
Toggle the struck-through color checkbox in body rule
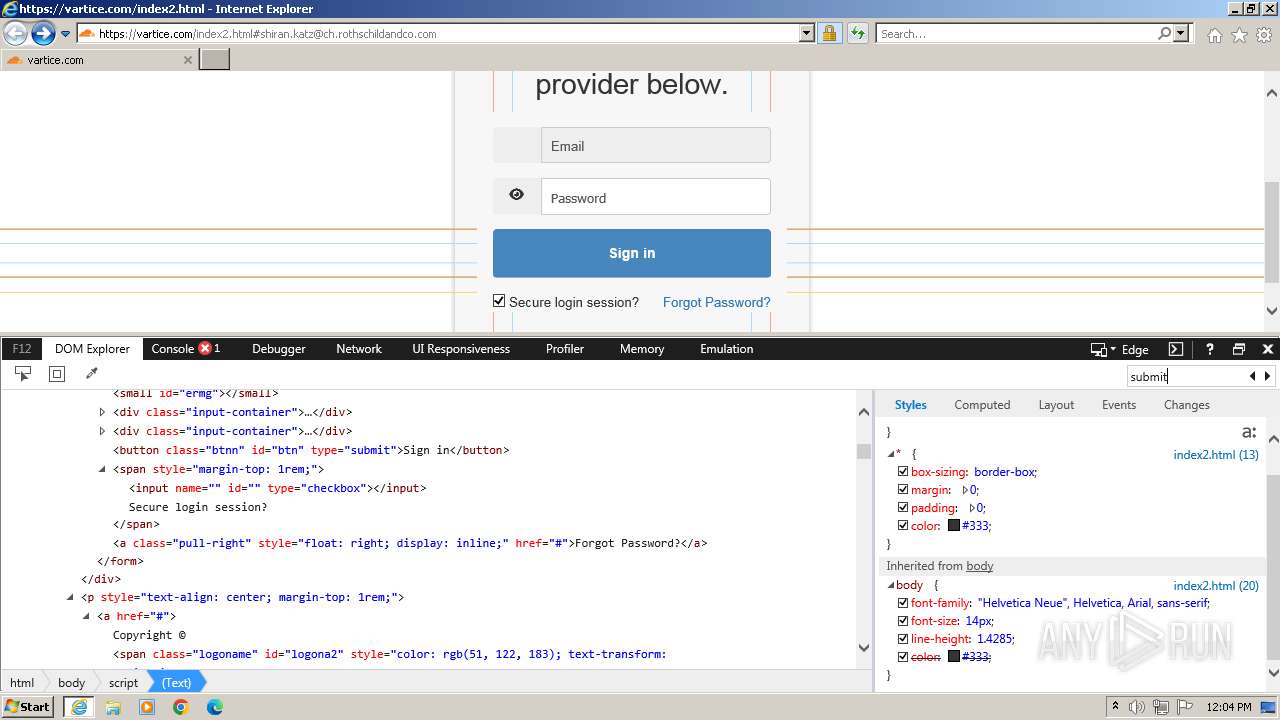click(903, 657)
